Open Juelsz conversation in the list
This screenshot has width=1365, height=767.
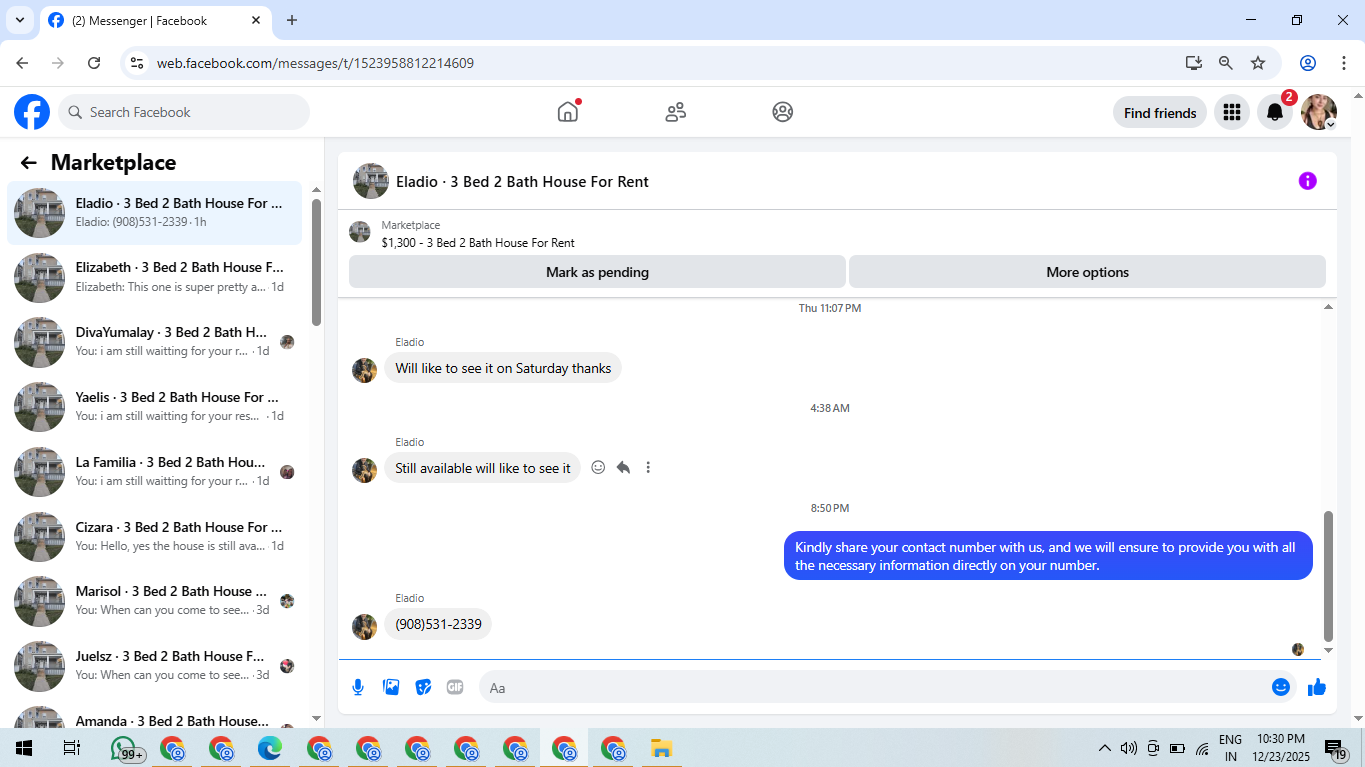pyautogui.click(x=154, y=666)
